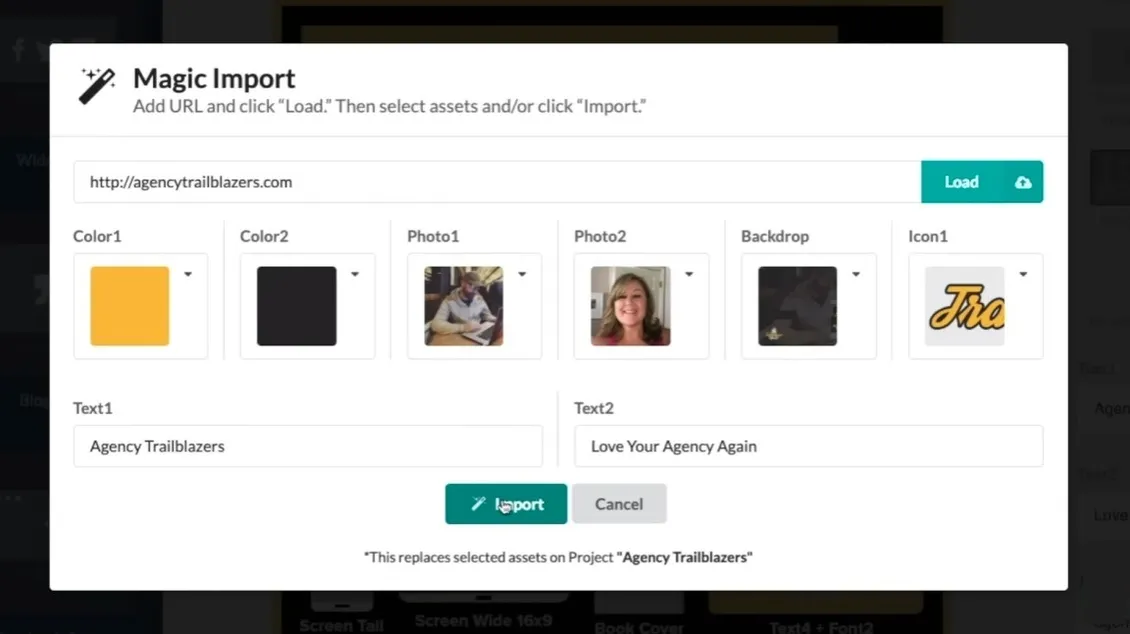Click the Text1 Agency Trailblazers field
1130x634 pixels.
pos(308,446)
